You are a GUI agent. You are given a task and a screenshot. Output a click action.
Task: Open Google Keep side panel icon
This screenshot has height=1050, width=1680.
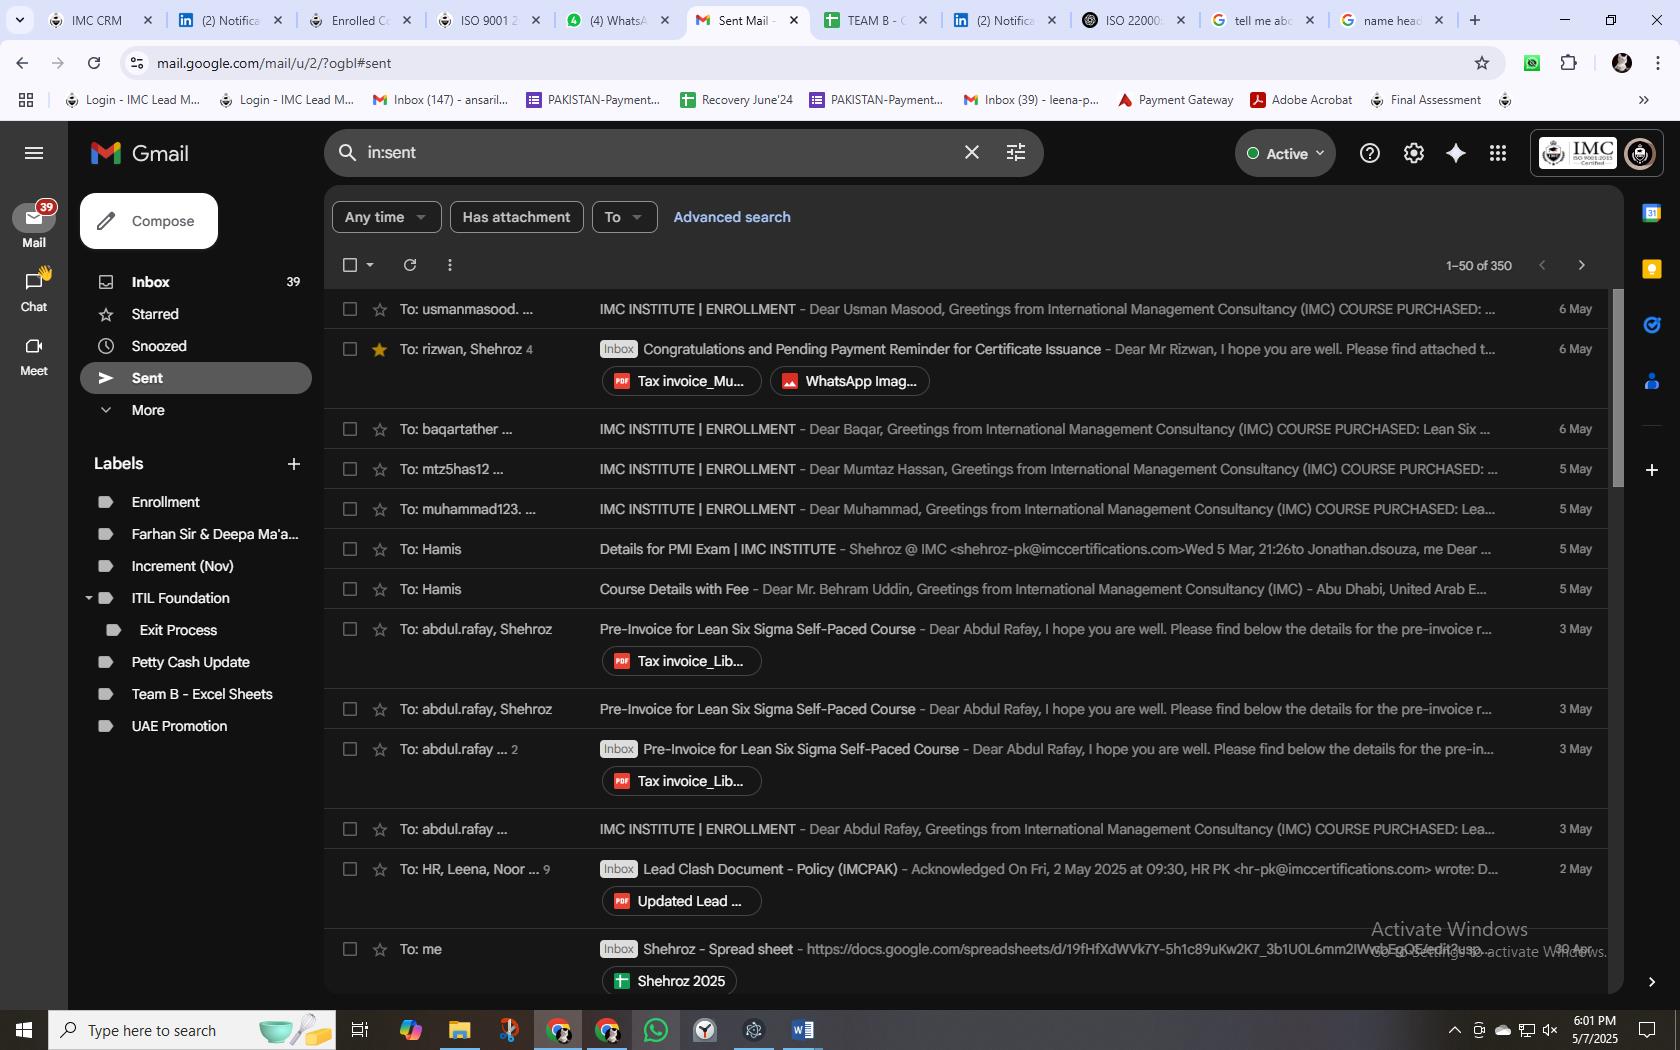(1651, 268)
